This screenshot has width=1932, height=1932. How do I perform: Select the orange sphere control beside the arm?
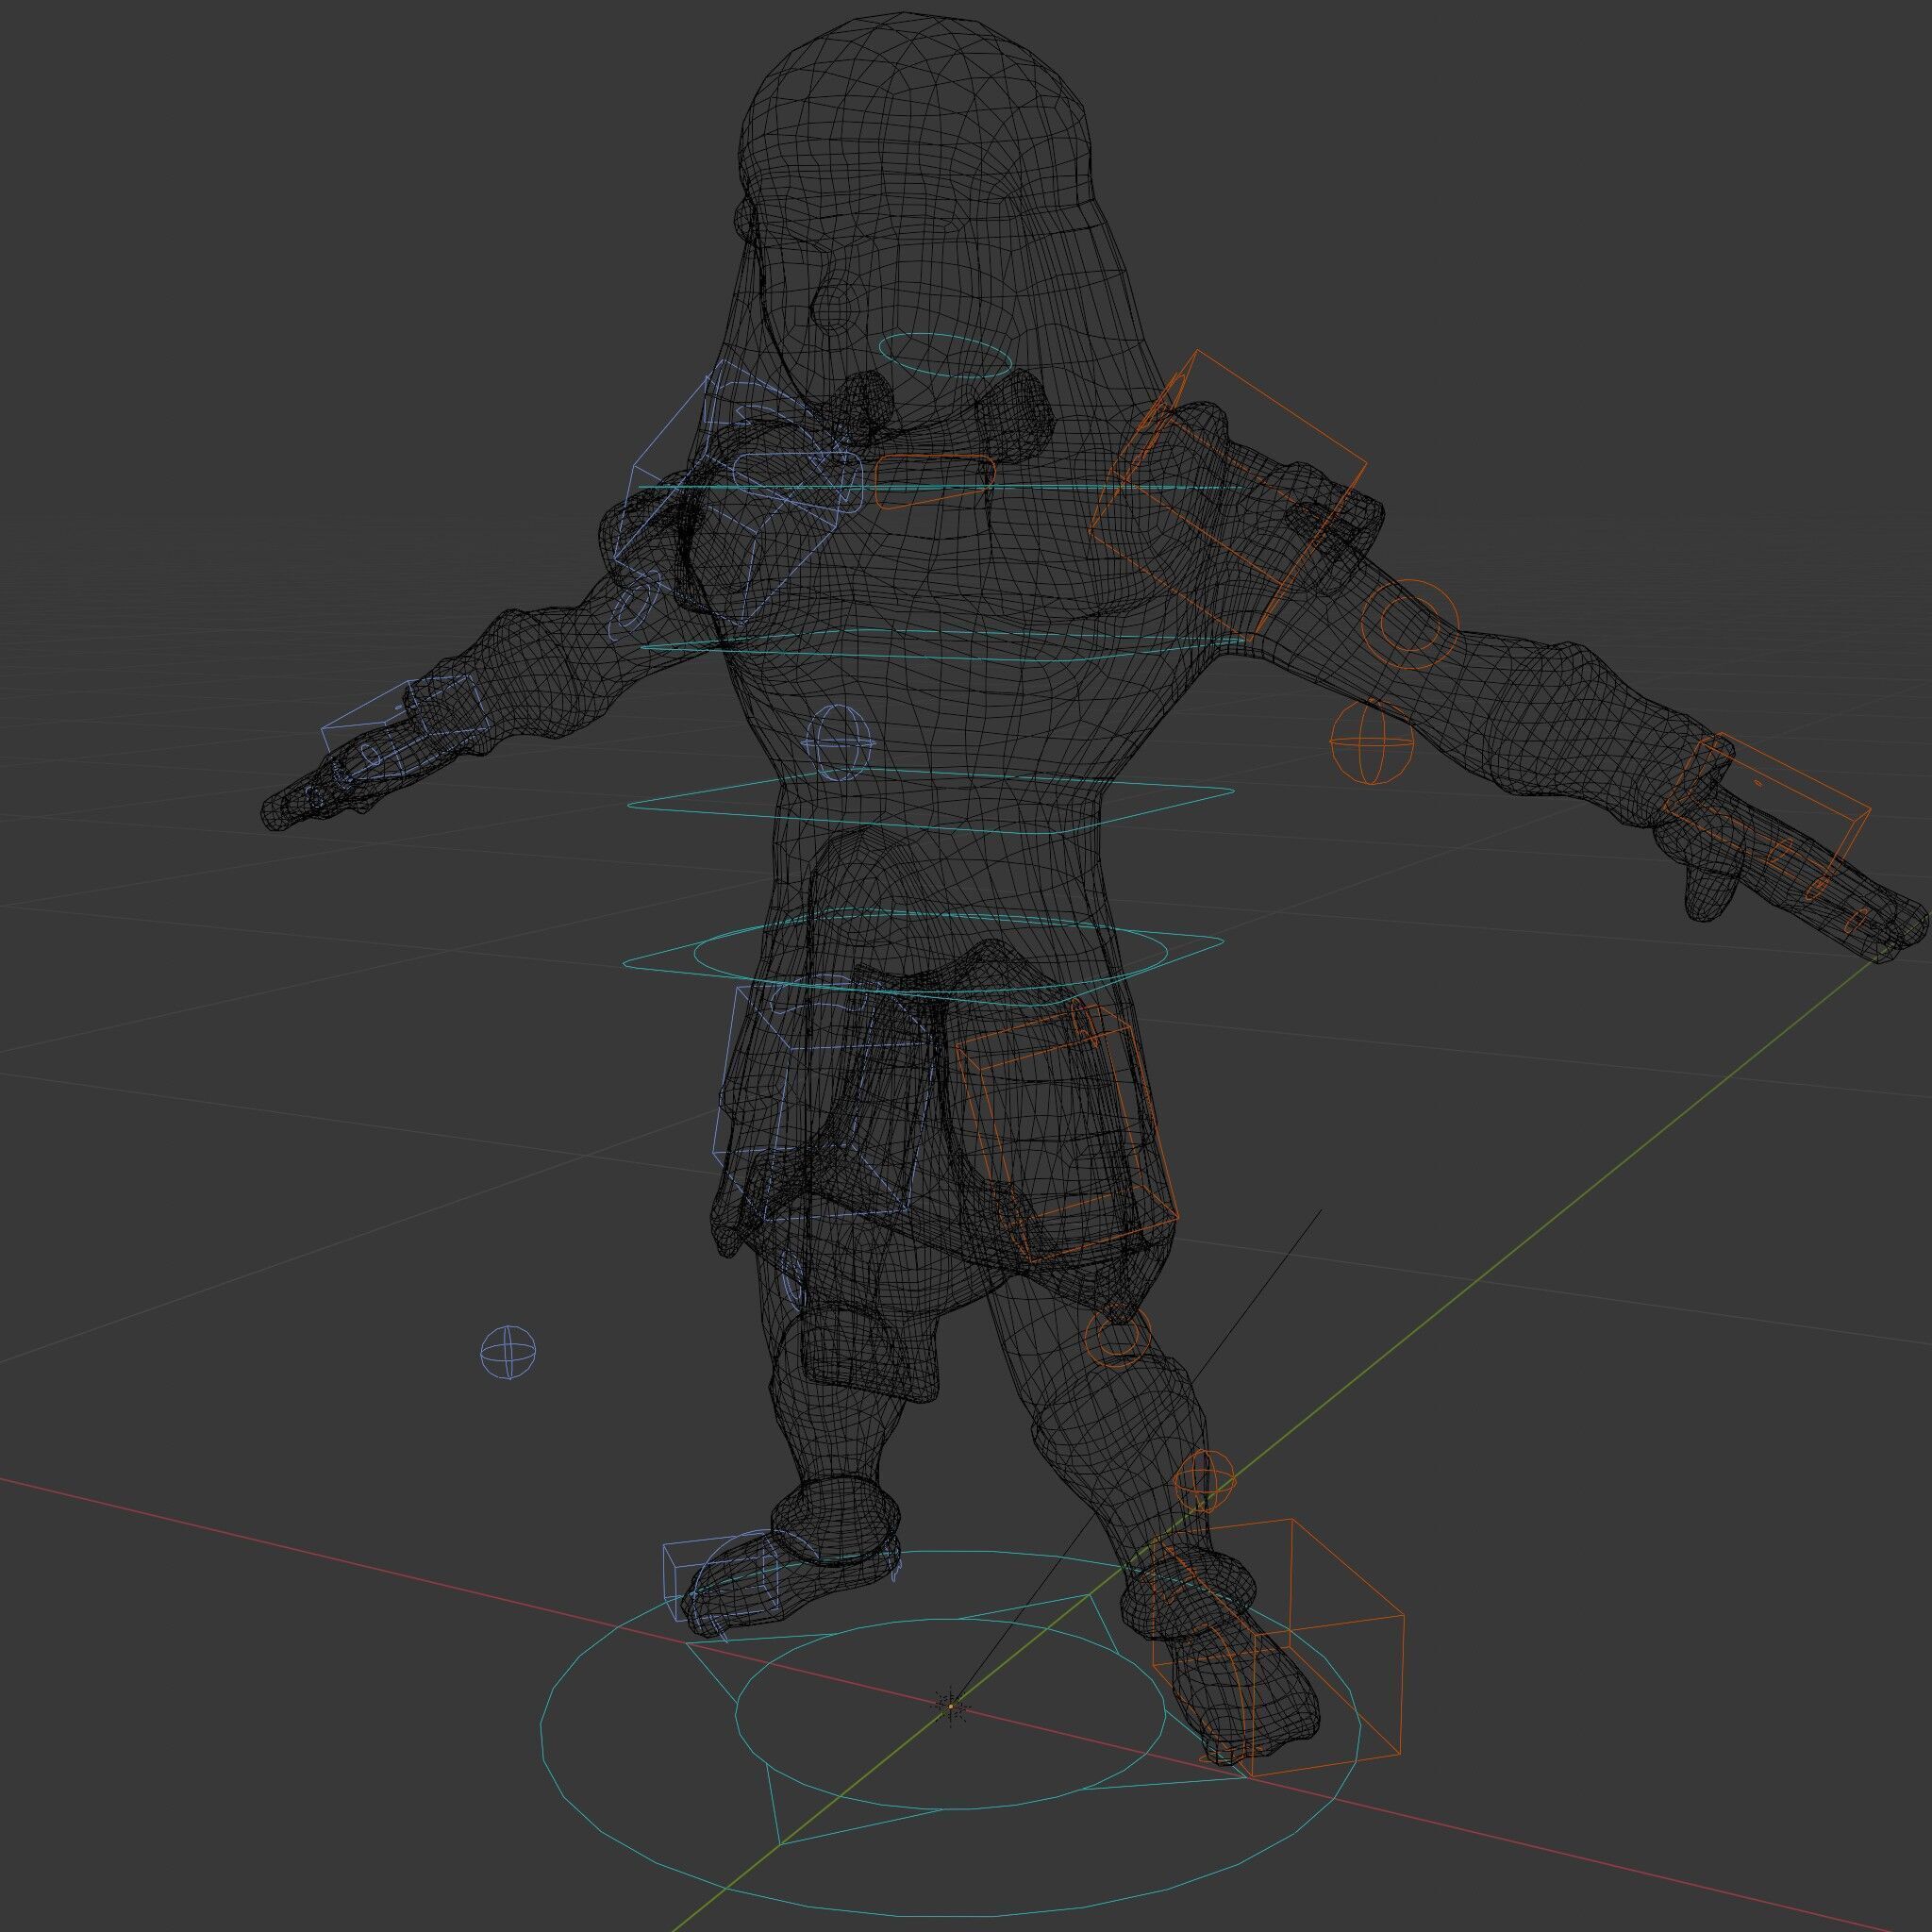1371,742
